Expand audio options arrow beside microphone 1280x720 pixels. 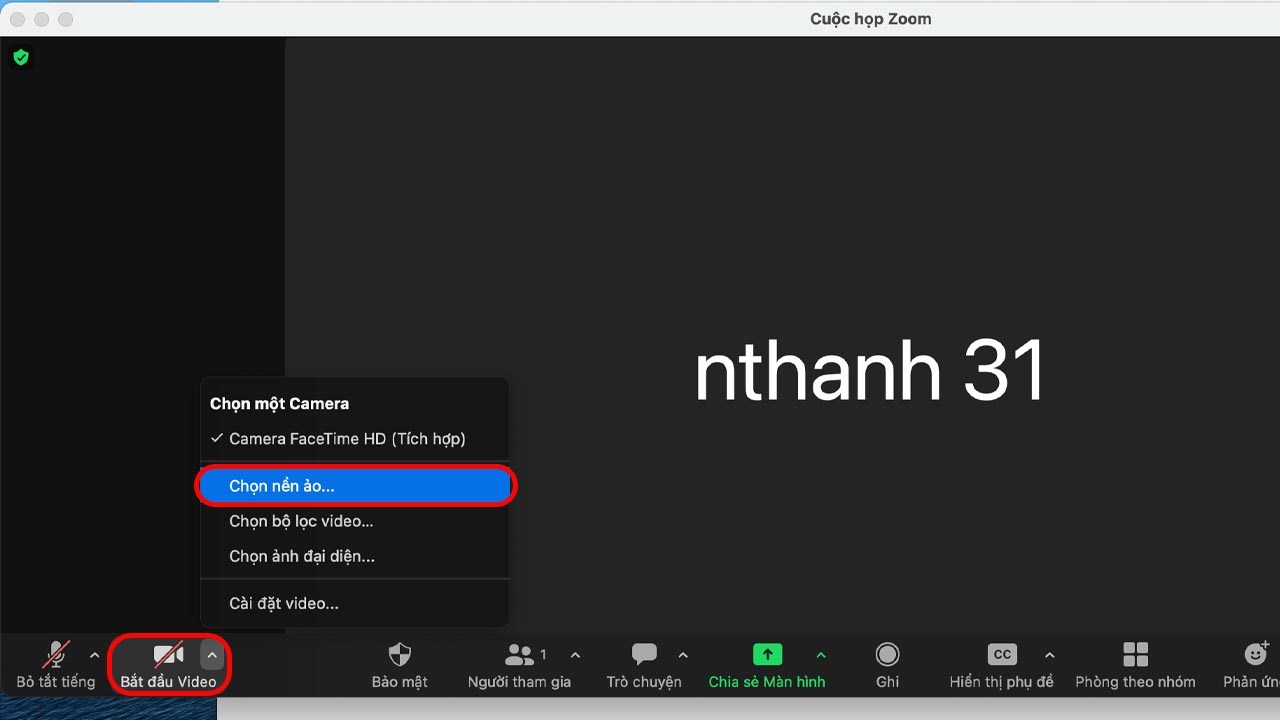(x=94, y=655)
